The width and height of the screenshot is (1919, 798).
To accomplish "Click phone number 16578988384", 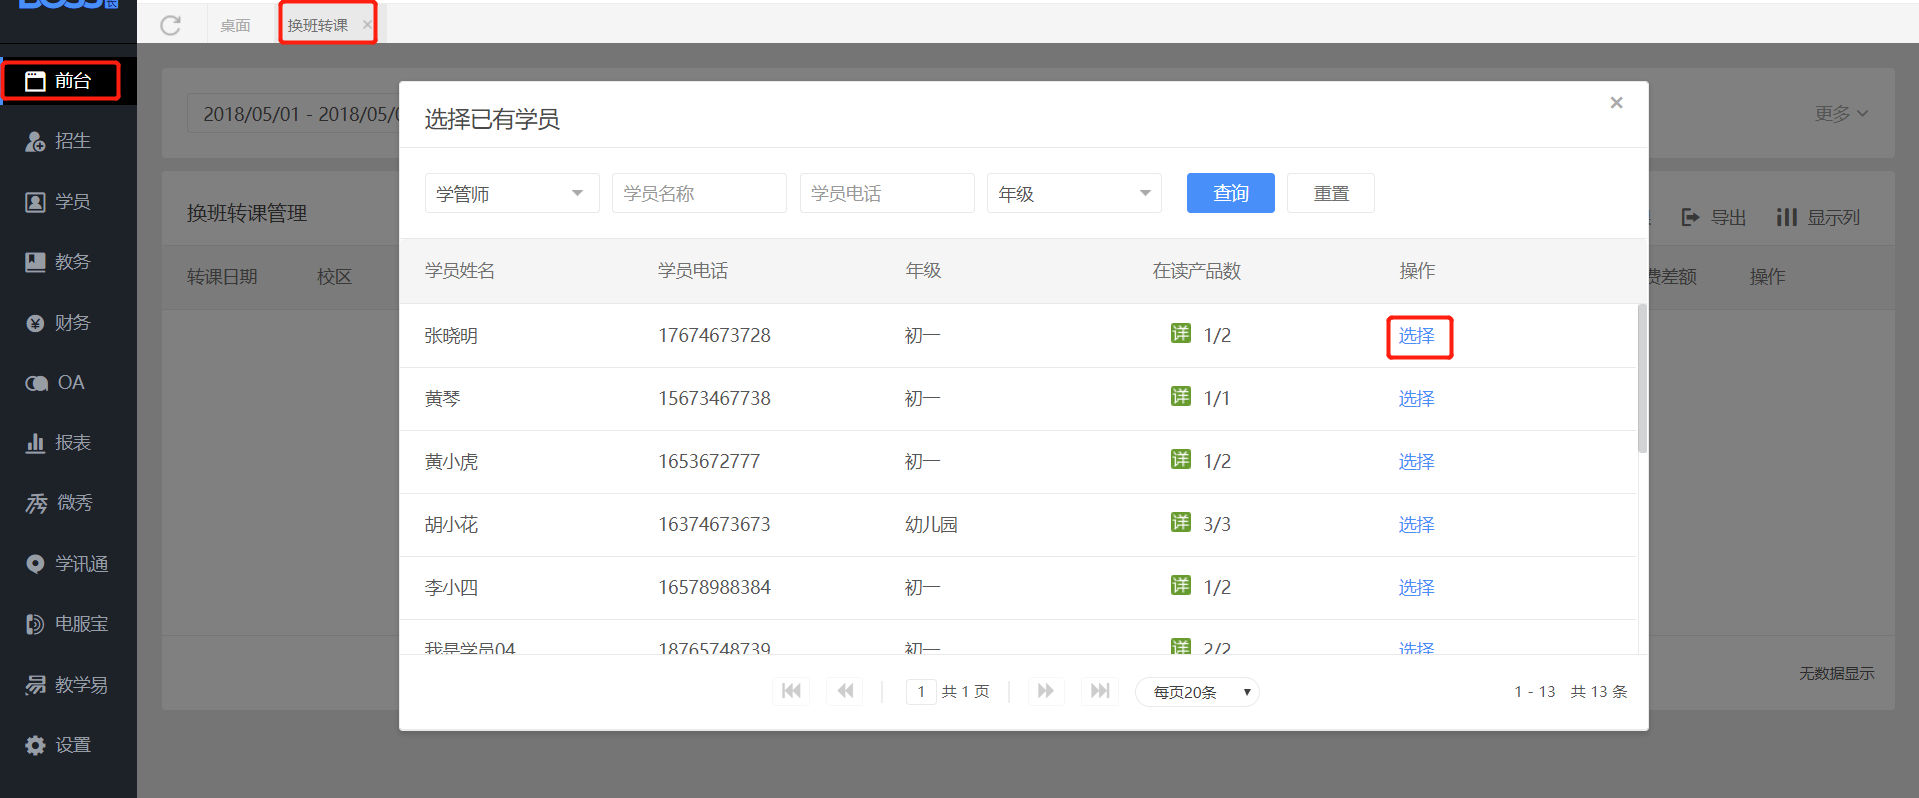I will click(x=714, y=588).
